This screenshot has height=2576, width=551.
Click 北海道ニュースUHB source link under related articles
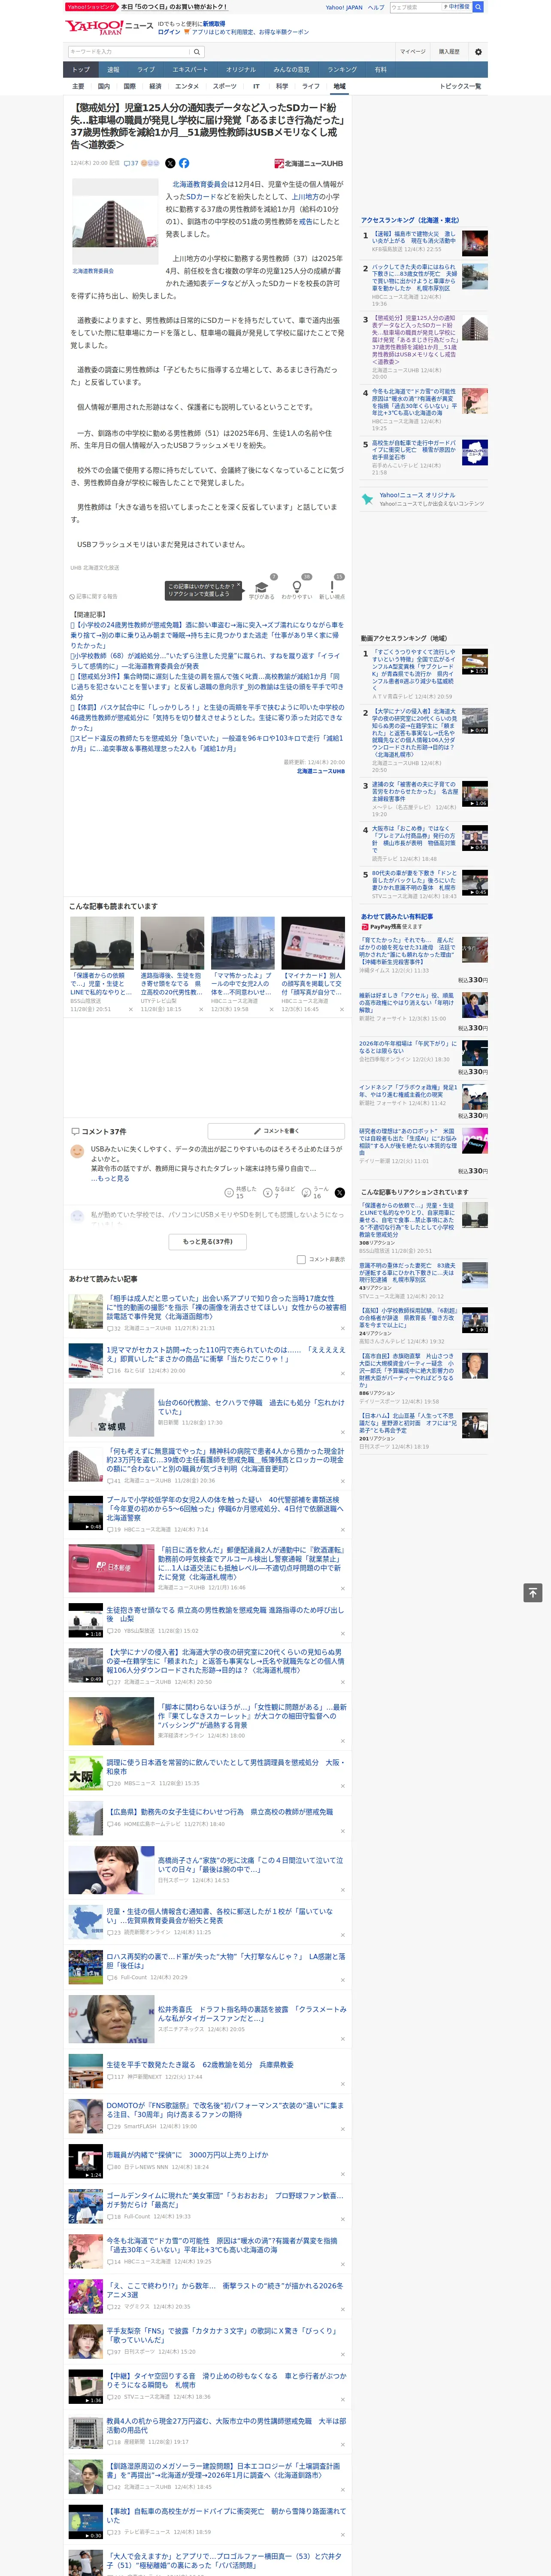tap(320, 771)
